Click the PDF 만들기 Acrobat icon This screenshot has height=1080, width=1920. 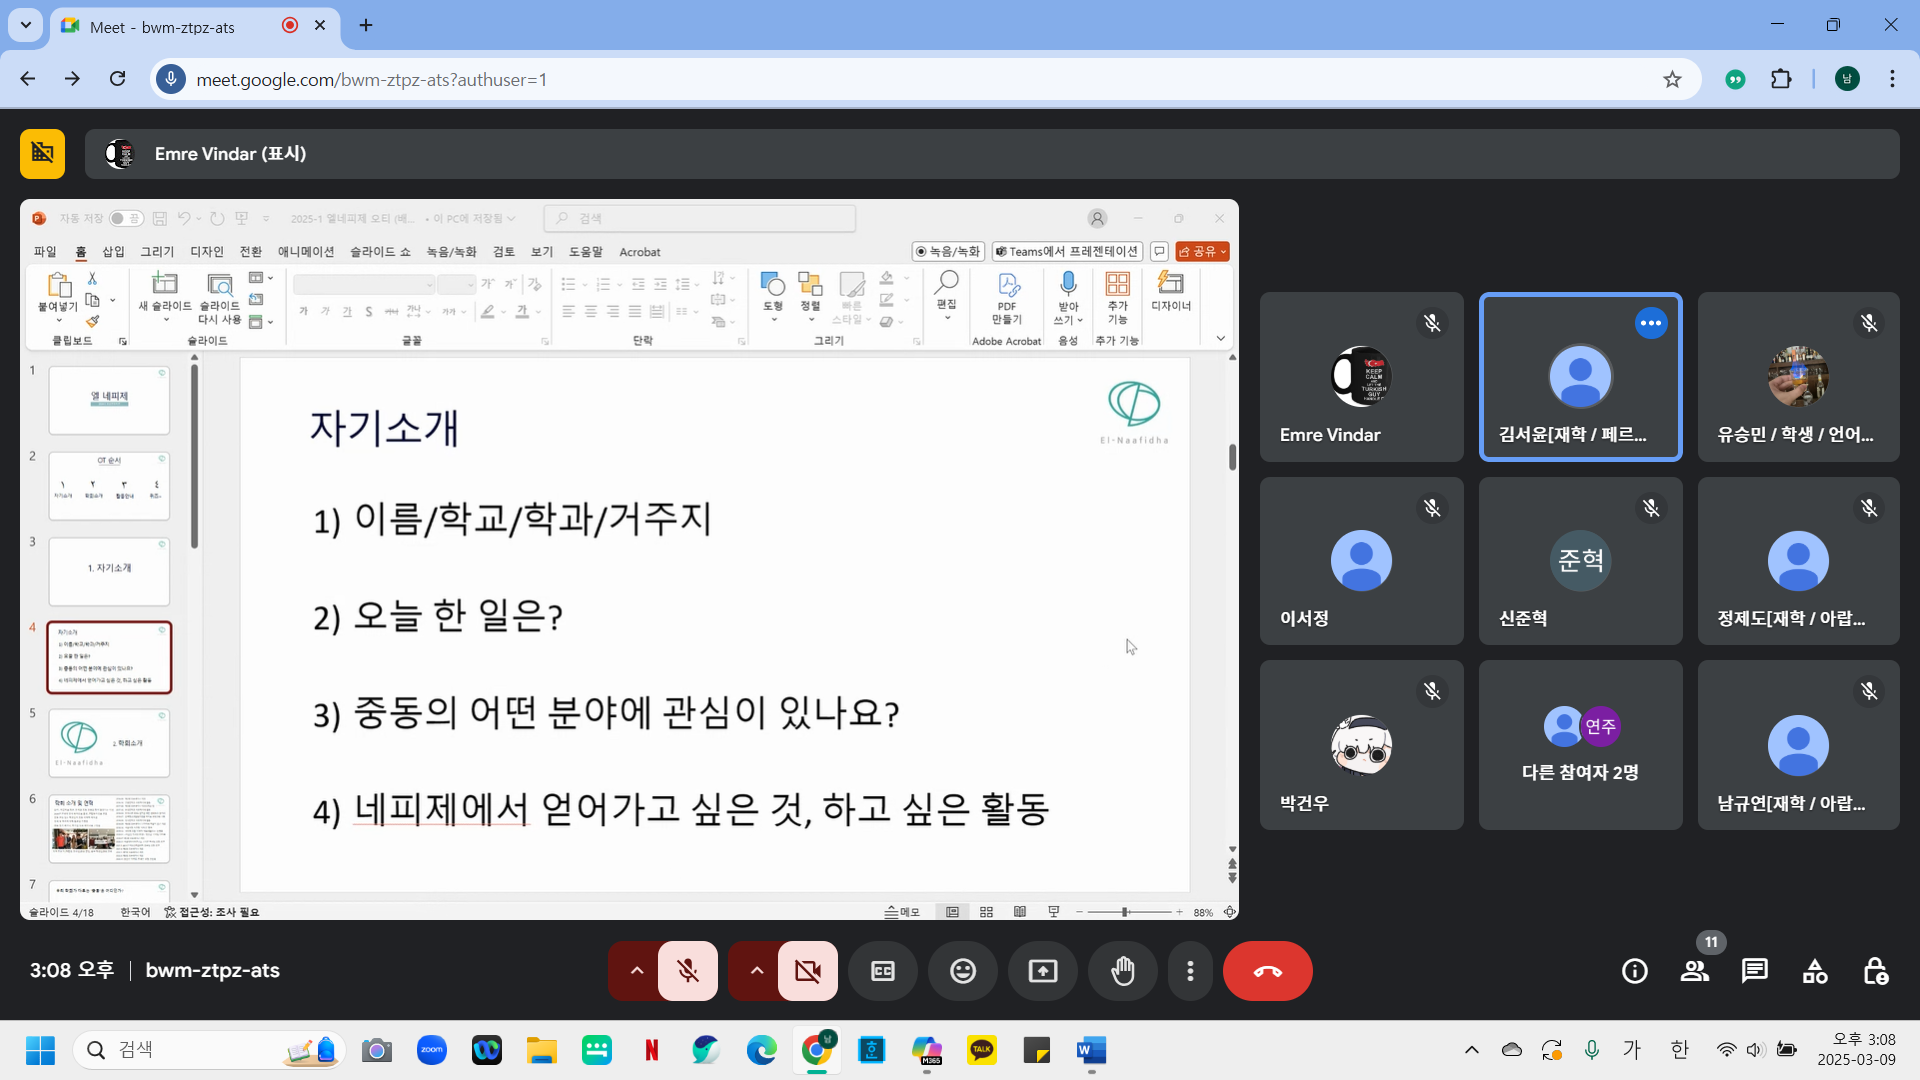1007,297
